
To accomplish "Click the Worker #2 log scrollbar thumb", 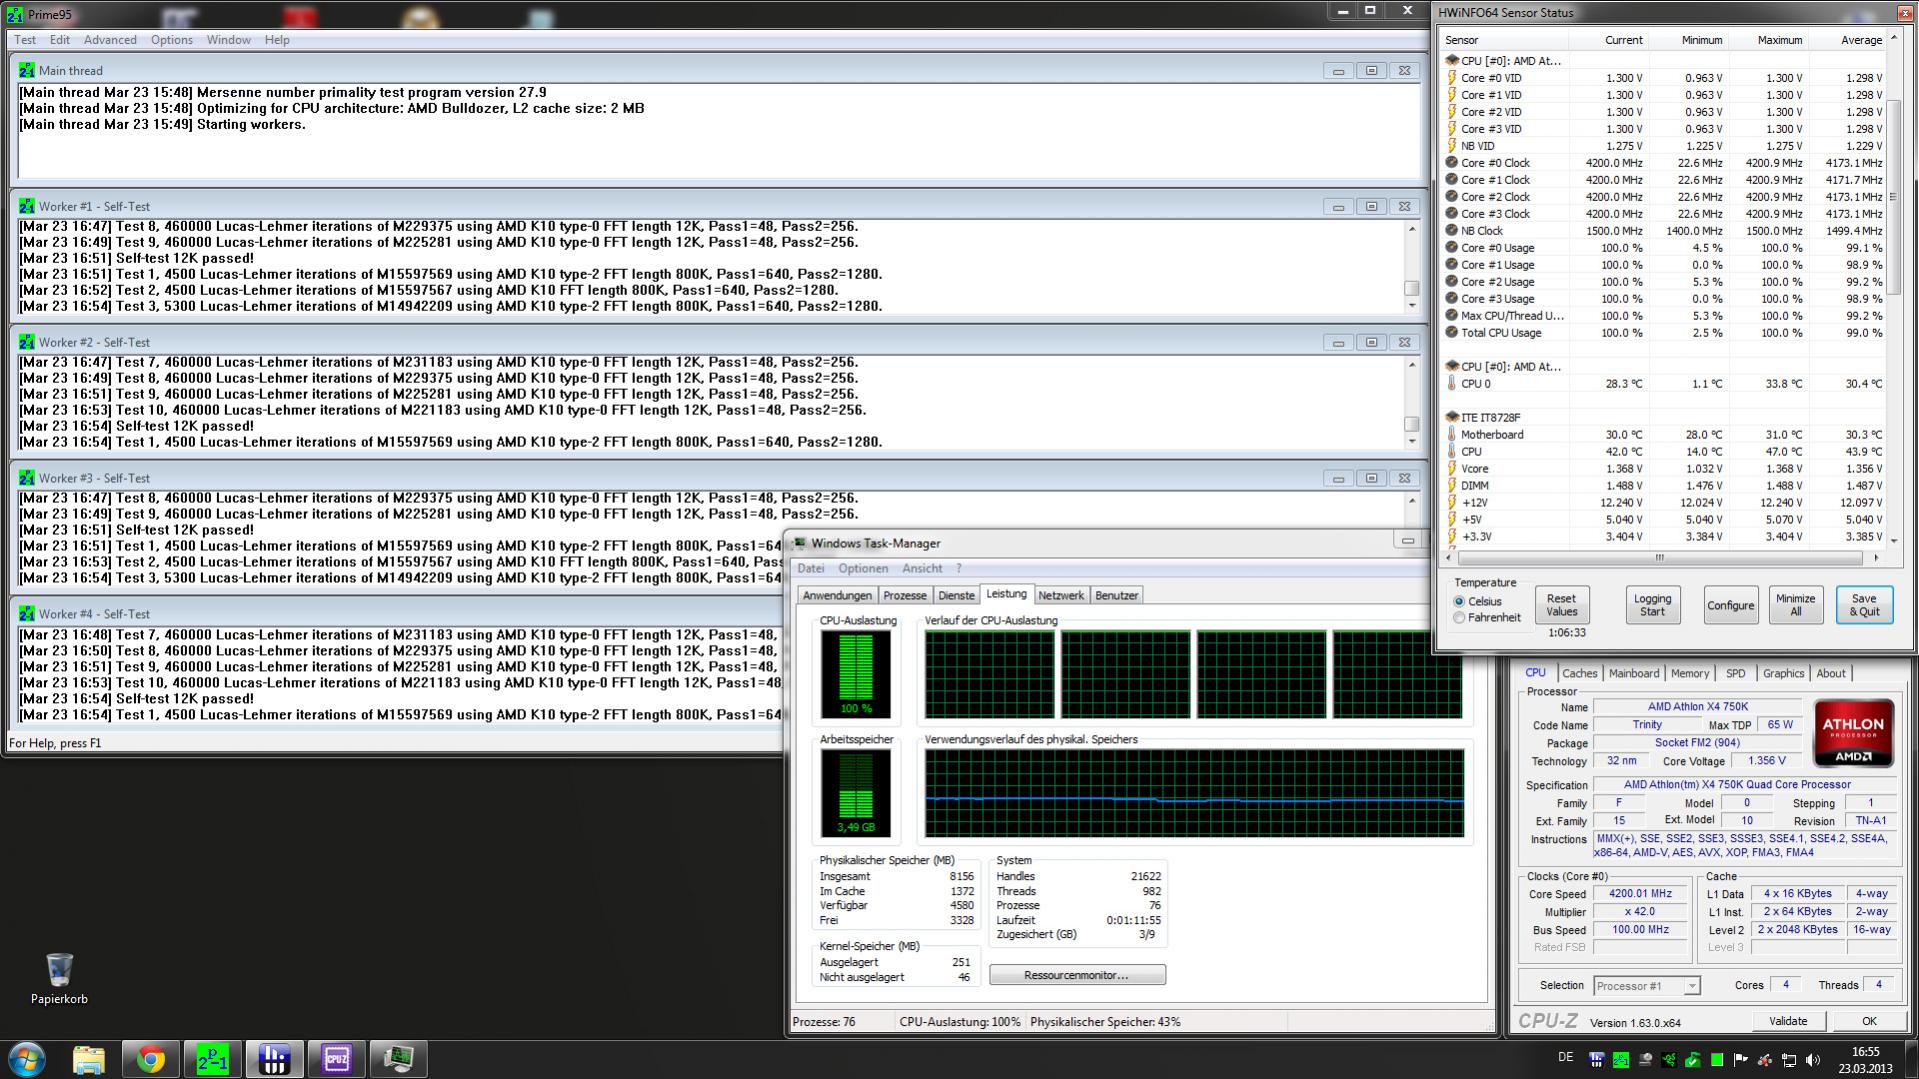I will pyautogui.click(x=1412, y=424).
